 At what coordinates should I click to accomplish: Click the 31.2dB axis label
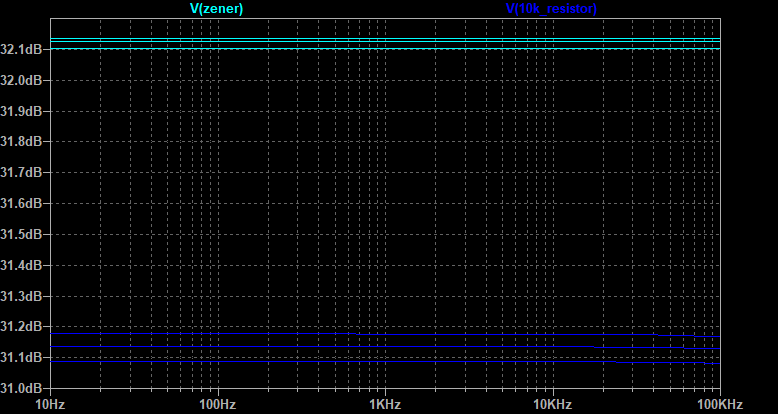click(21, 327)
